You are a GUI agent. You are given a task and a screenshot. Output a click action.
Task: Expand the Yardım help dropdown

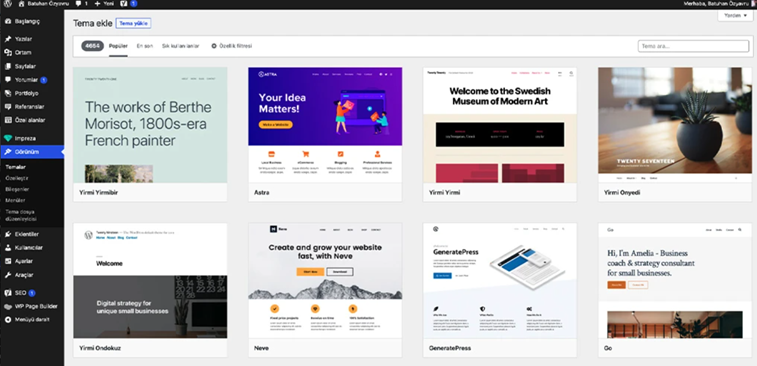pos(735,15)
